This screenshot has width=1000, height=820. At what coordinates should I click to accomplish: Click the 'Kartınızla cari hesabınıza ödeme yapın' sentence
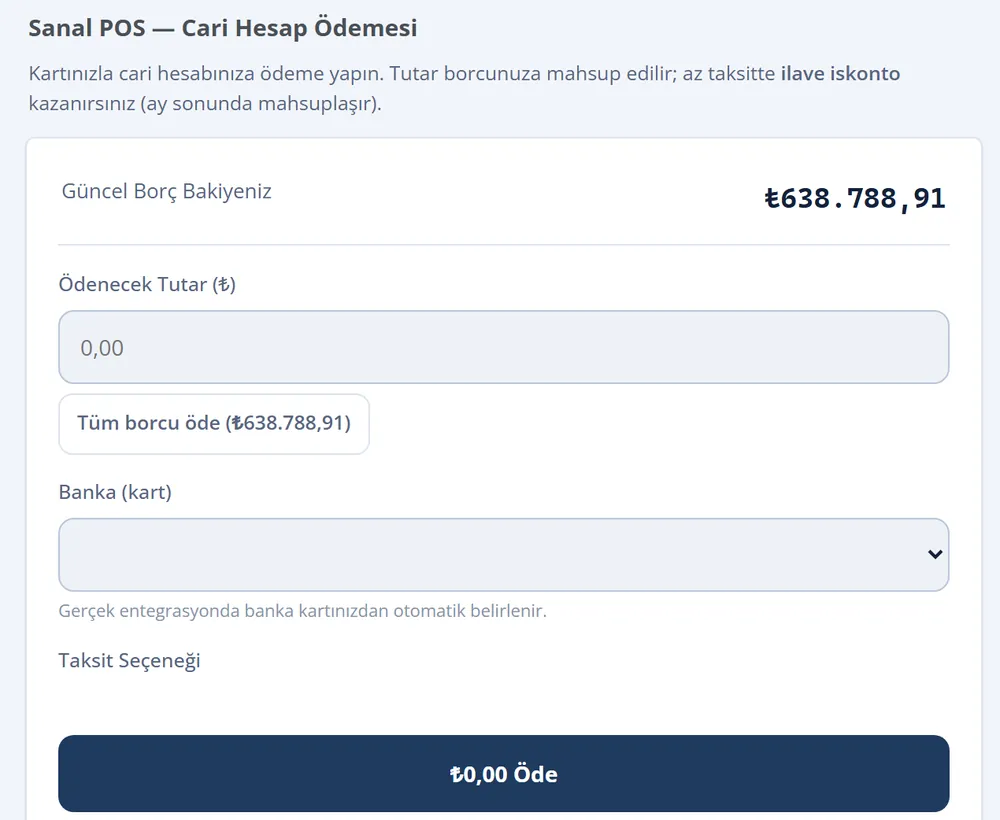(206, 74)
